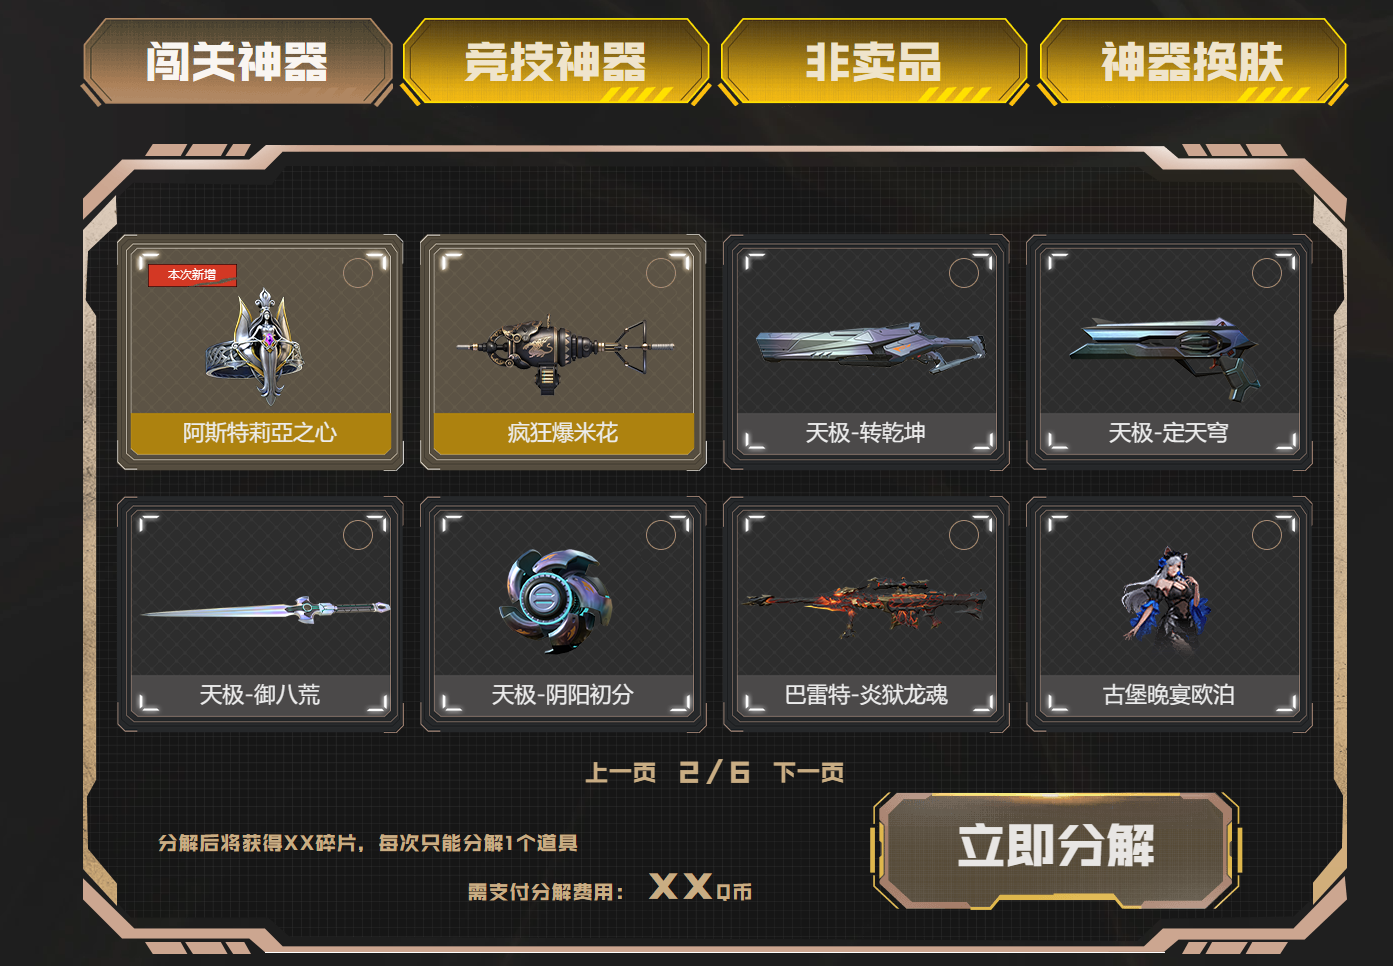Tick the circle on 阿斯特莉亞之心 card
The height and width of the screenshot is (966, 1393).
358,273
